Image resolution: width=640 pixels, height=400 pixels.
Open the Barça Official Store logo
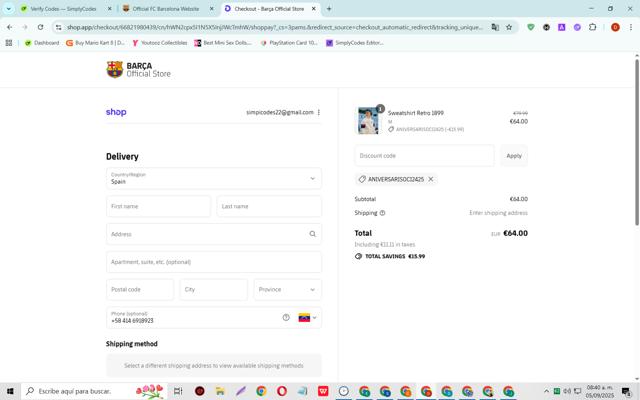click(x=138, y=70)
